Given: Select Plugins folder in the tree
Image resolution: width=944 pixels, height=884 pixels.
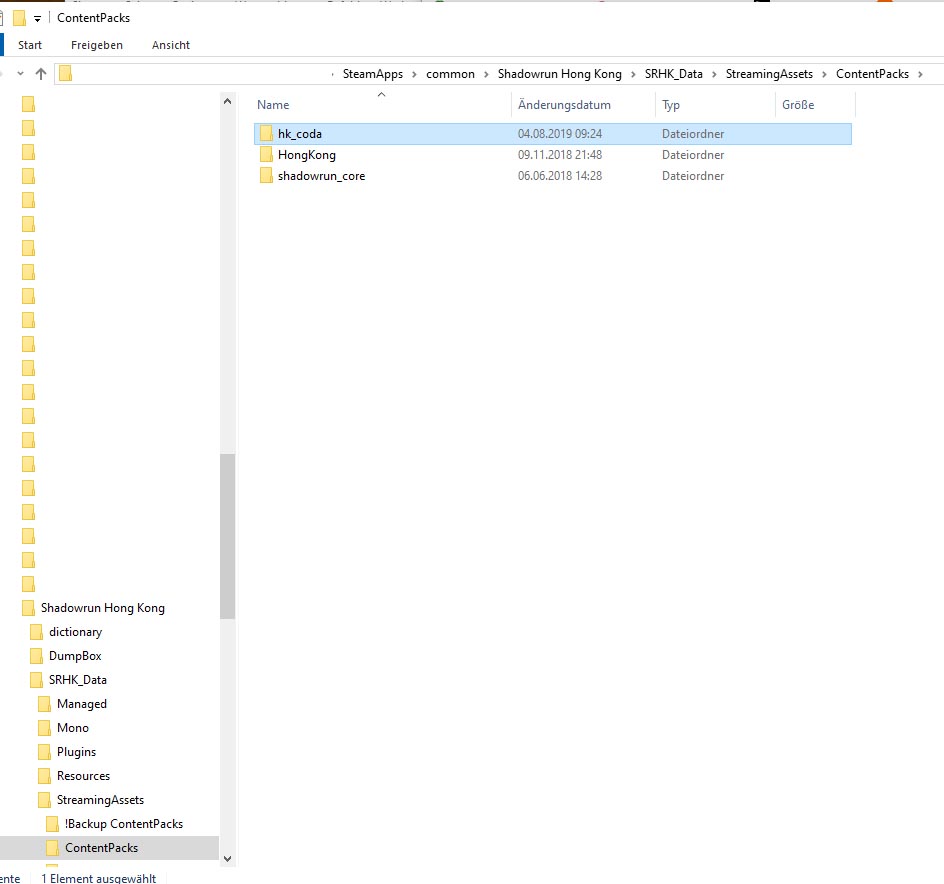Looking at the screenshot, I should [76, 752].
